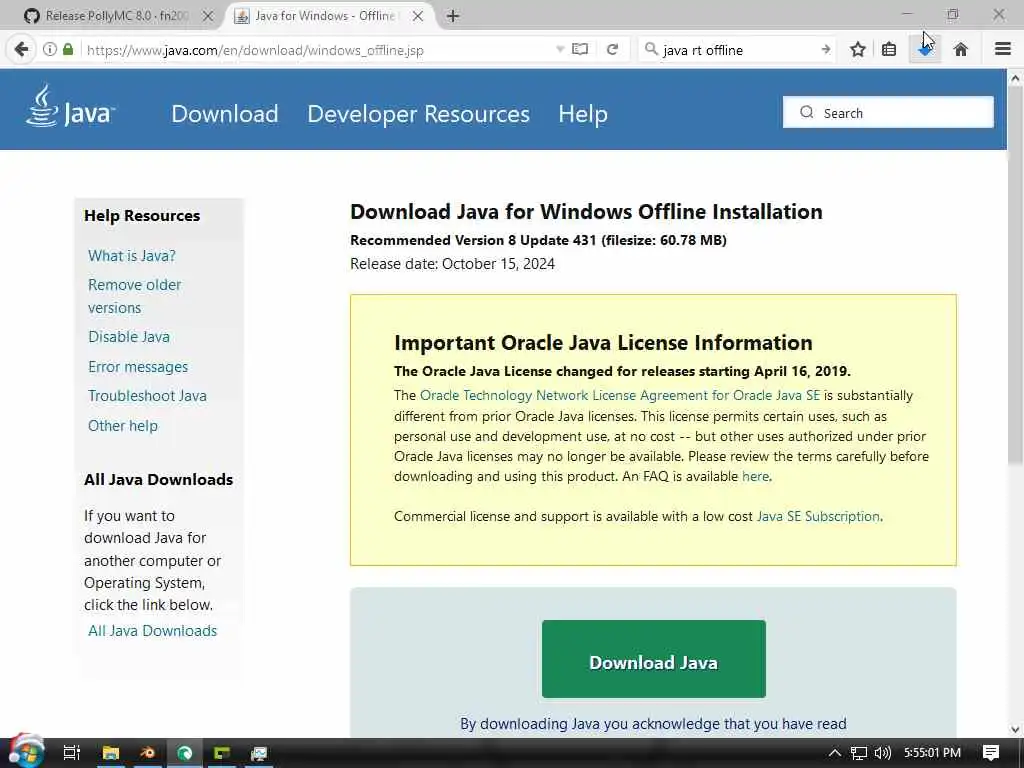The image size is (1024, 768).
Task: Show hidden system tray icons chevron
Action: (x=835, y=753)
